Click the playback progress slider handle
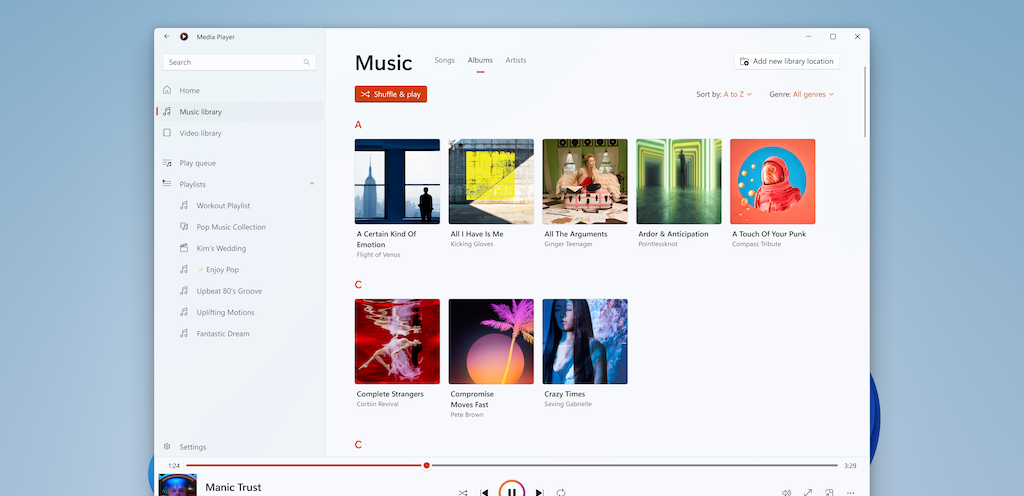This screenshot has height=496, width=1024. coord(427,465)
